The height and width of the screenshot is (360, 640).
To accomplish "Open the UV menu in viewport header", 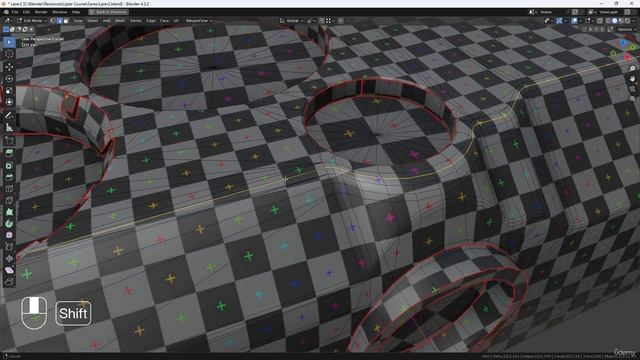I will click(x=176, y=21).
